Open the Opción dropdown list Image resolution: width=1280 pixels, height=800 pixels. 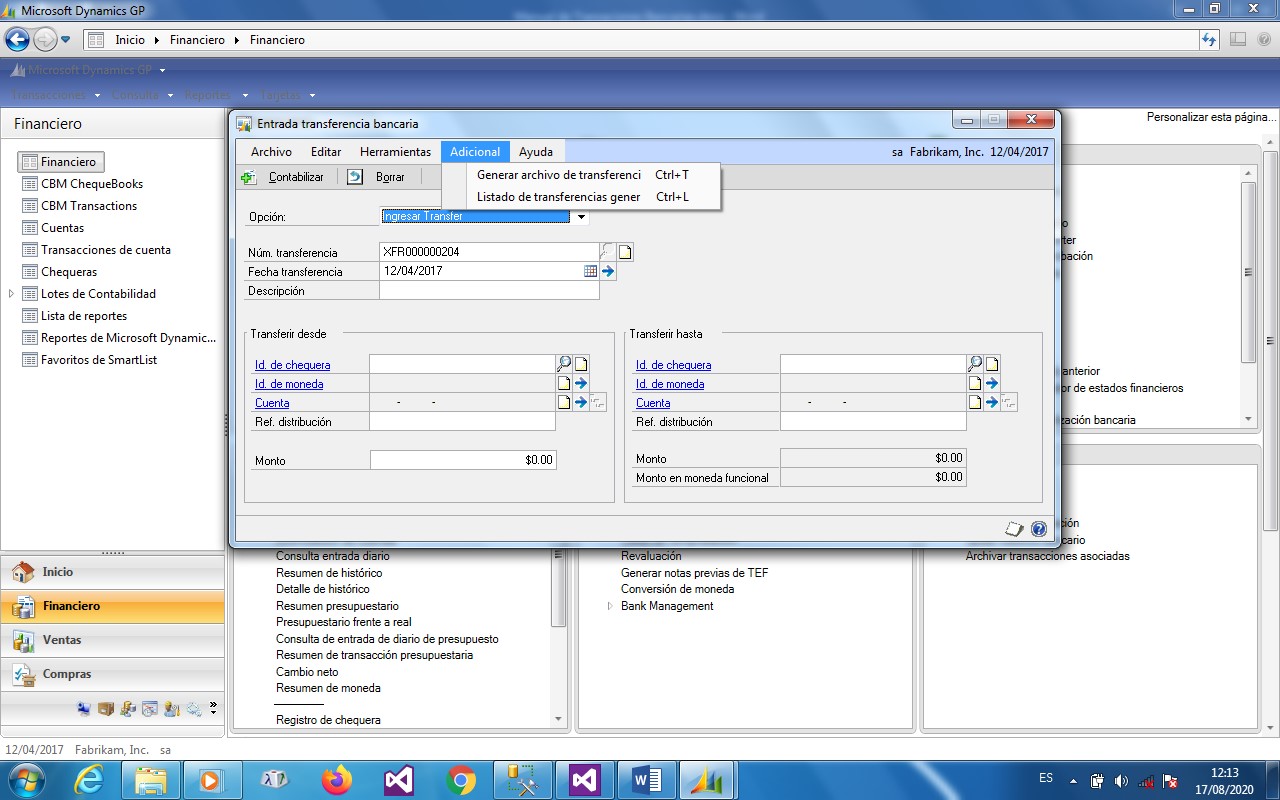[x=580, y=216]
